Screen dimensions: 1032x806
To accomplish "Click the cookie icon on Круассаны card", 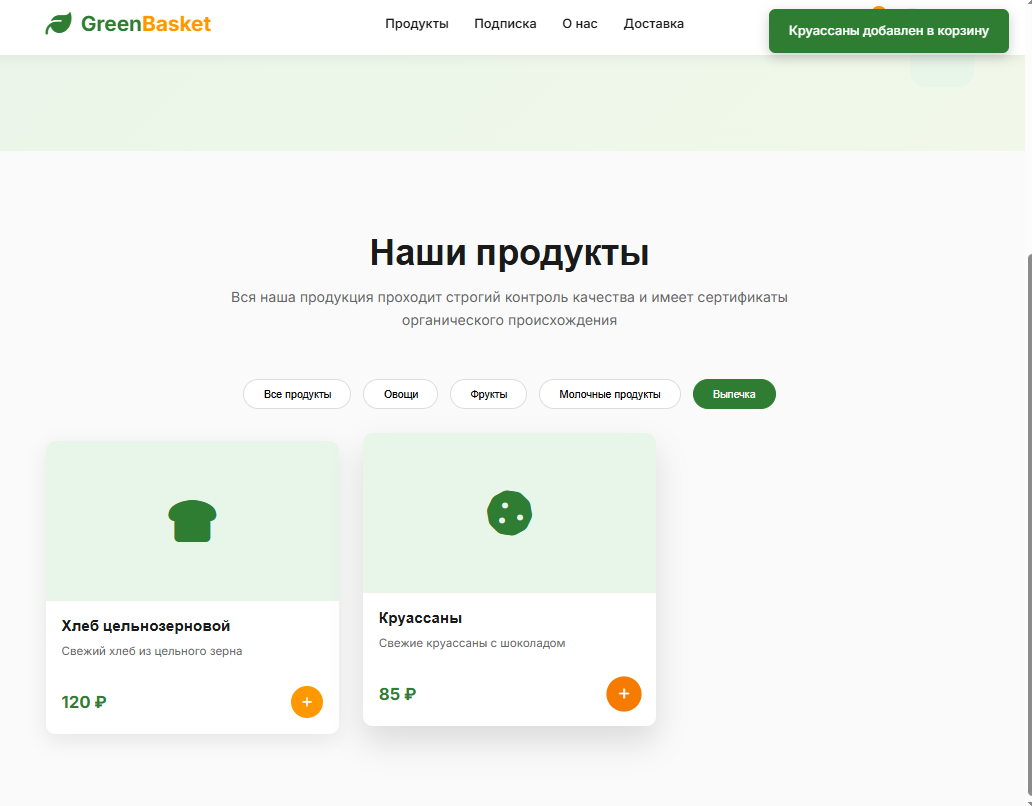I will 509,513.
